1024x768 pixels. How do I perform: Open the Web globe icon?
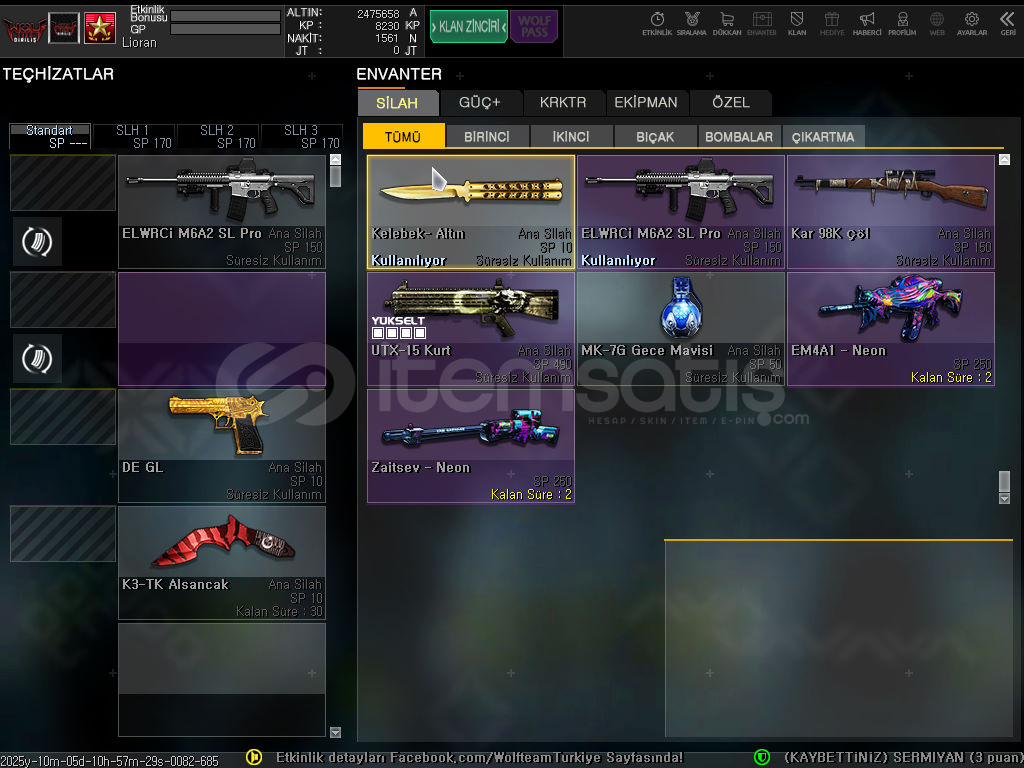click(936, 23)
